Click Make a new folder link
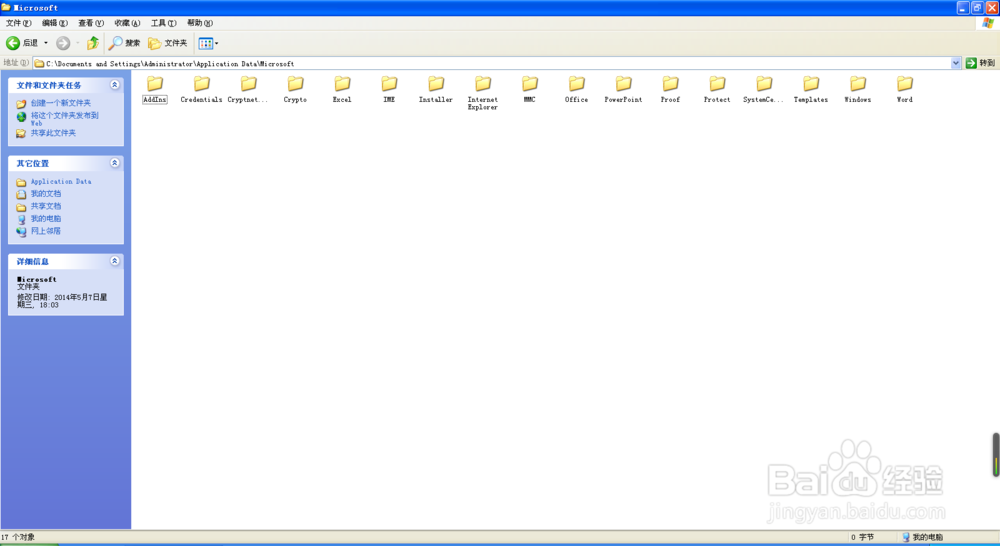1000x546 pixels. (61, 103)
